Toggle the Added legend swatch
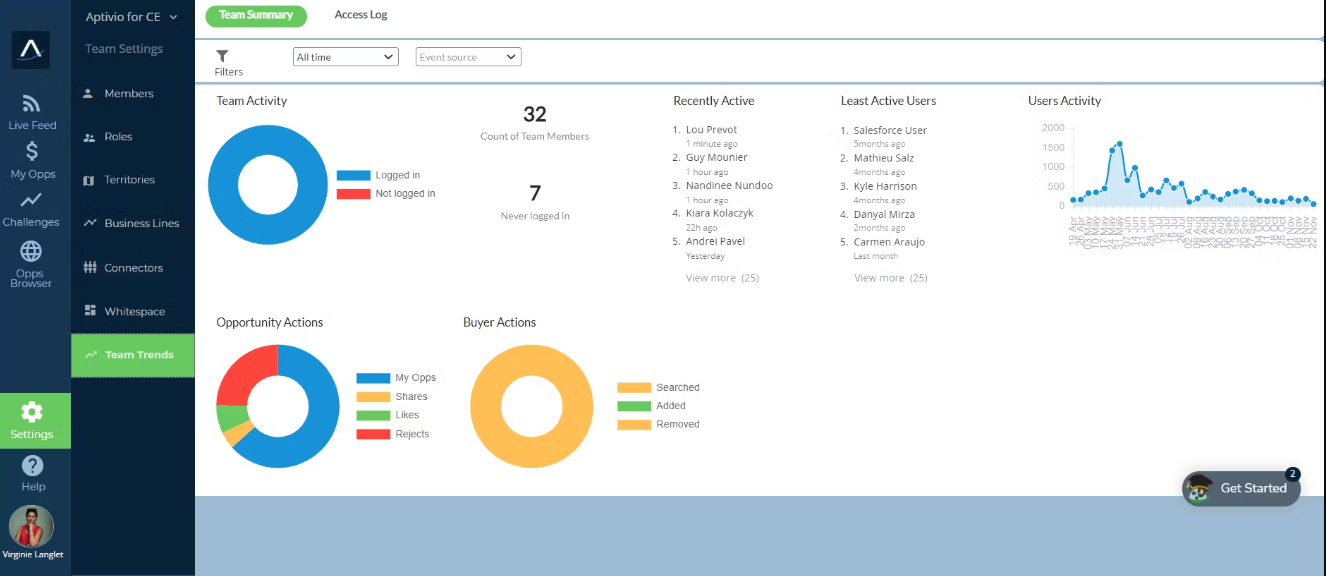1326x576 pixels. [634, 406]
